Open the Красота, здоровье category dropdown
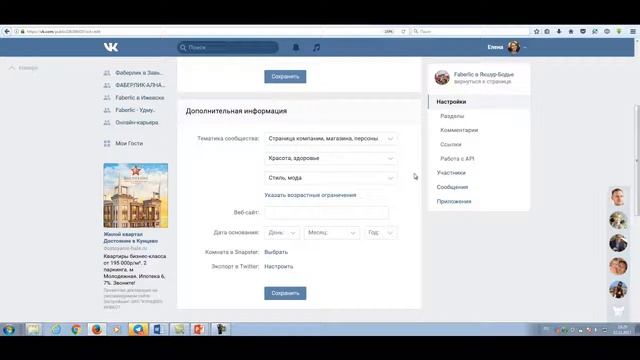 click(331, 158)
